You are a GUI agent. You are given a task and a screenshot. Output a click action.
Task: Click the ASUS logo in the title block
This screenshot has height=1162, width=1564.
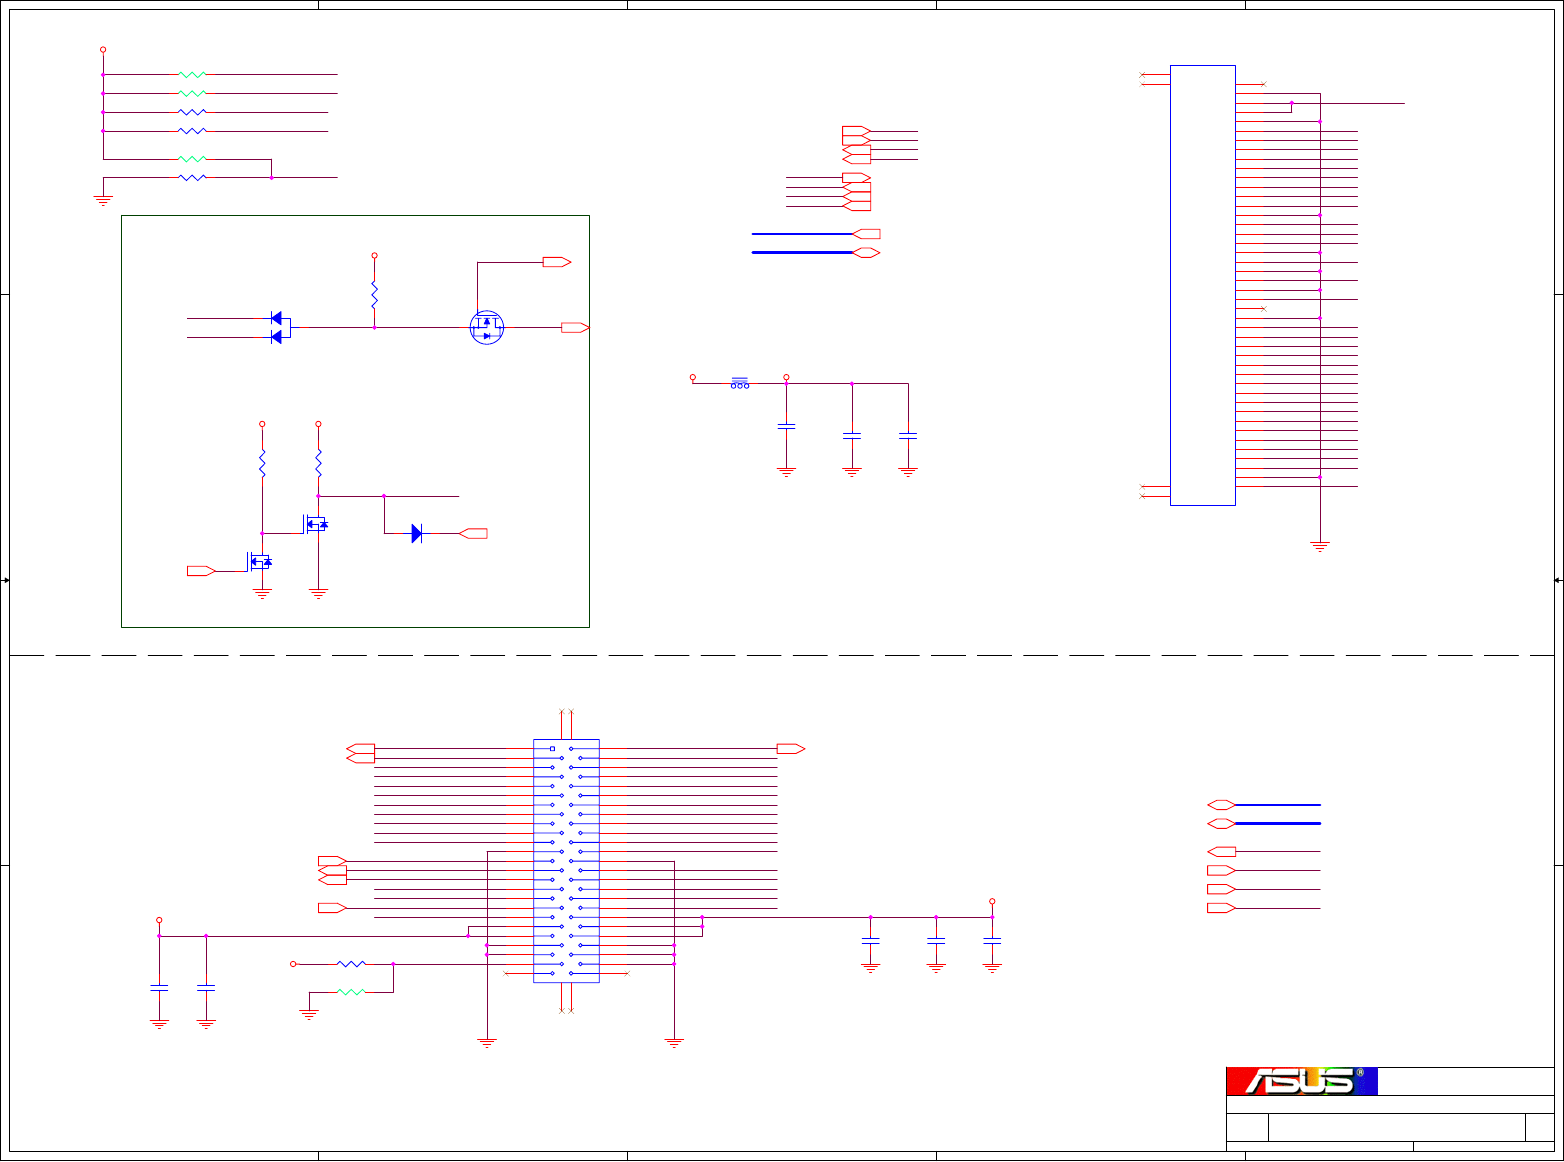click(x=1302, y=1081)
